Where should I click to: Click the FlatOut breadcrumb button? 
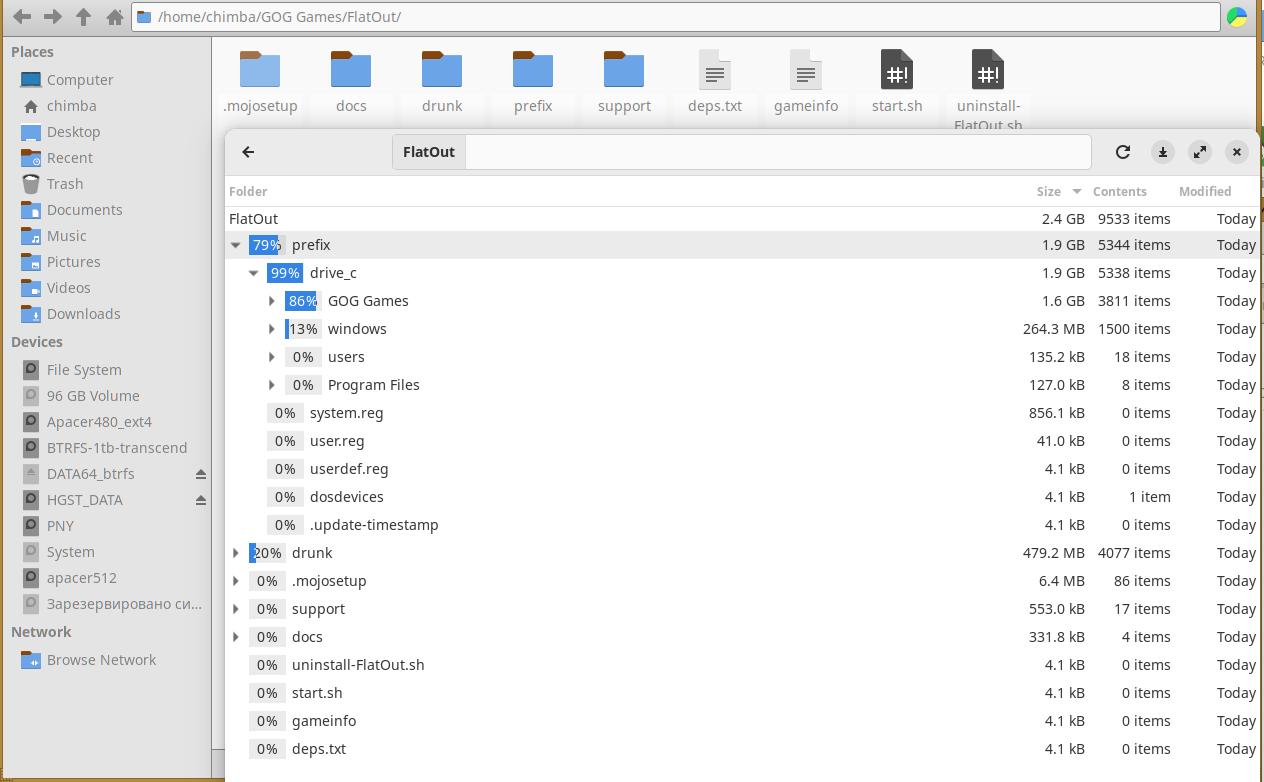point(429,152)
